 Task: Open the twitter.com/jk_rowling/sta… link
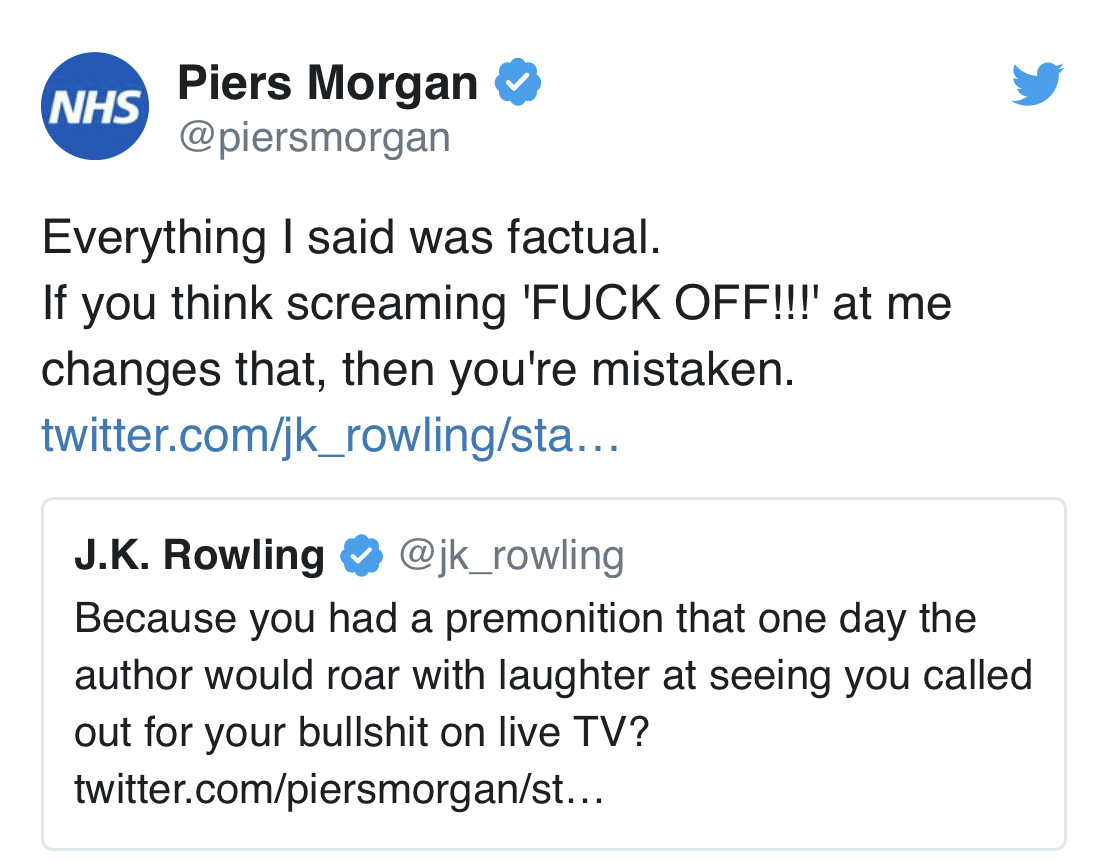331,436
